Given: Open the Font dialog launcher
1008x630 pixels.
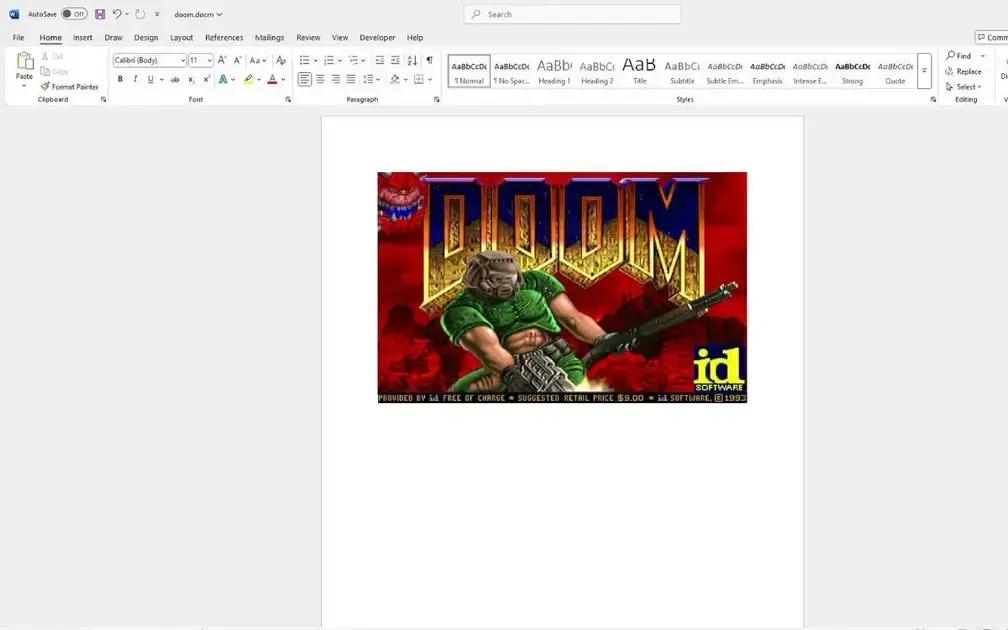Looking at the screenshot, I should 288,100.
